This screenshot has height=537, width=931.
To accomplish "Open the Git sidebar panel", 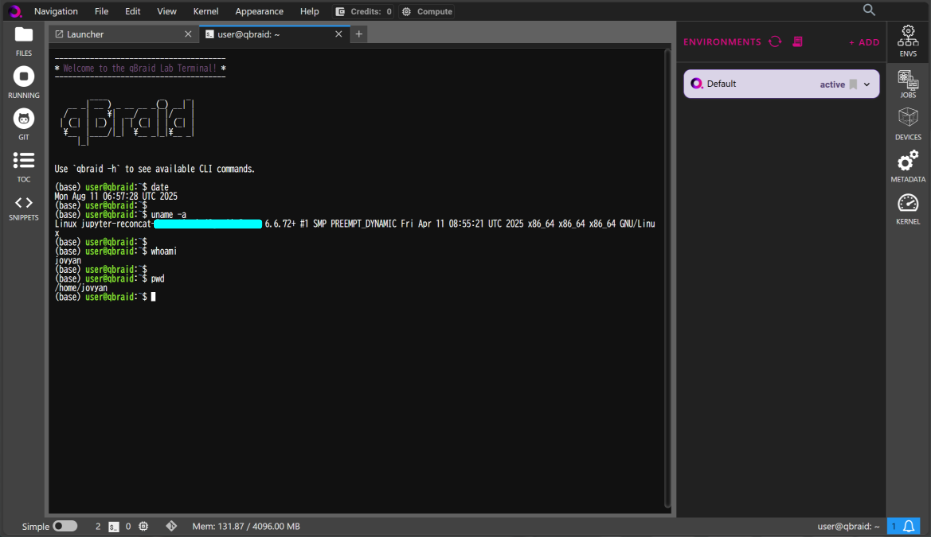I will coord(24,125).
